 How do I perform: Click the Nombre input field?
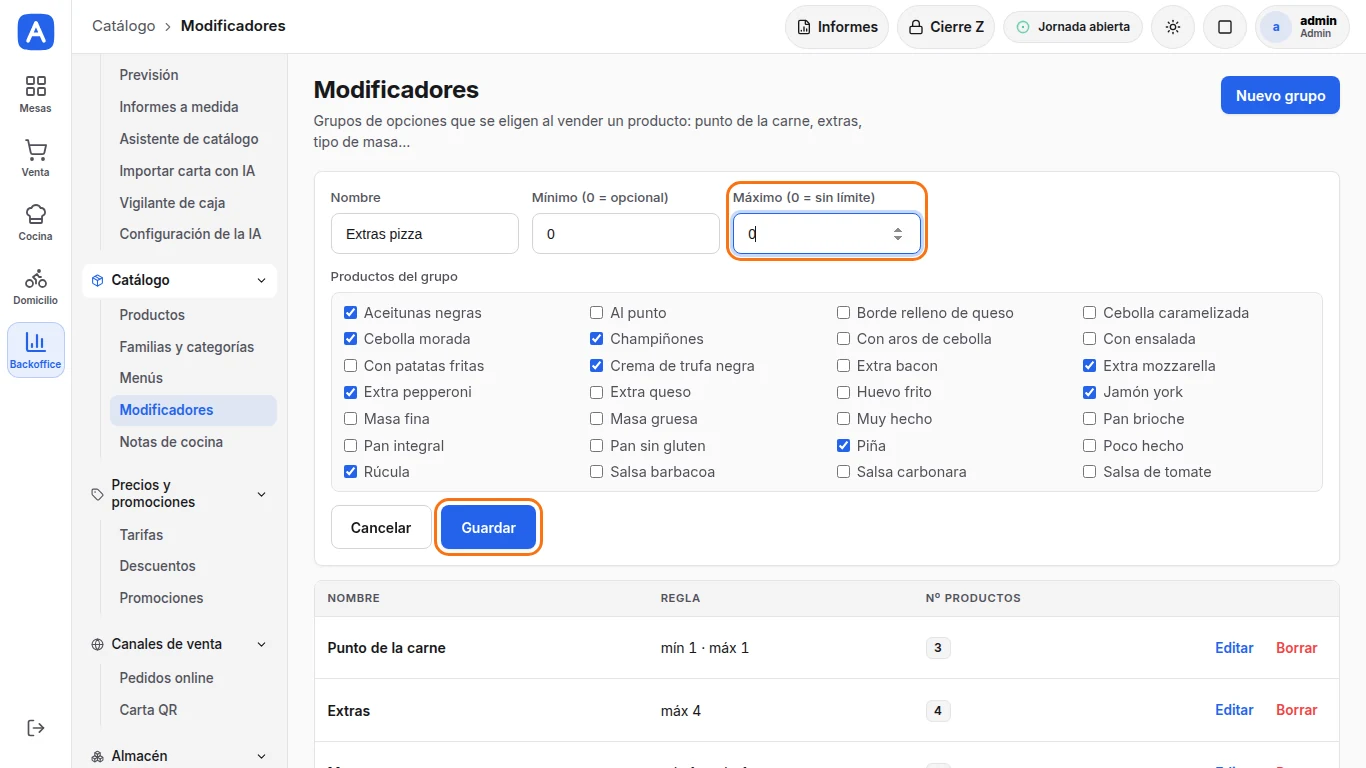tap(425, 234)
